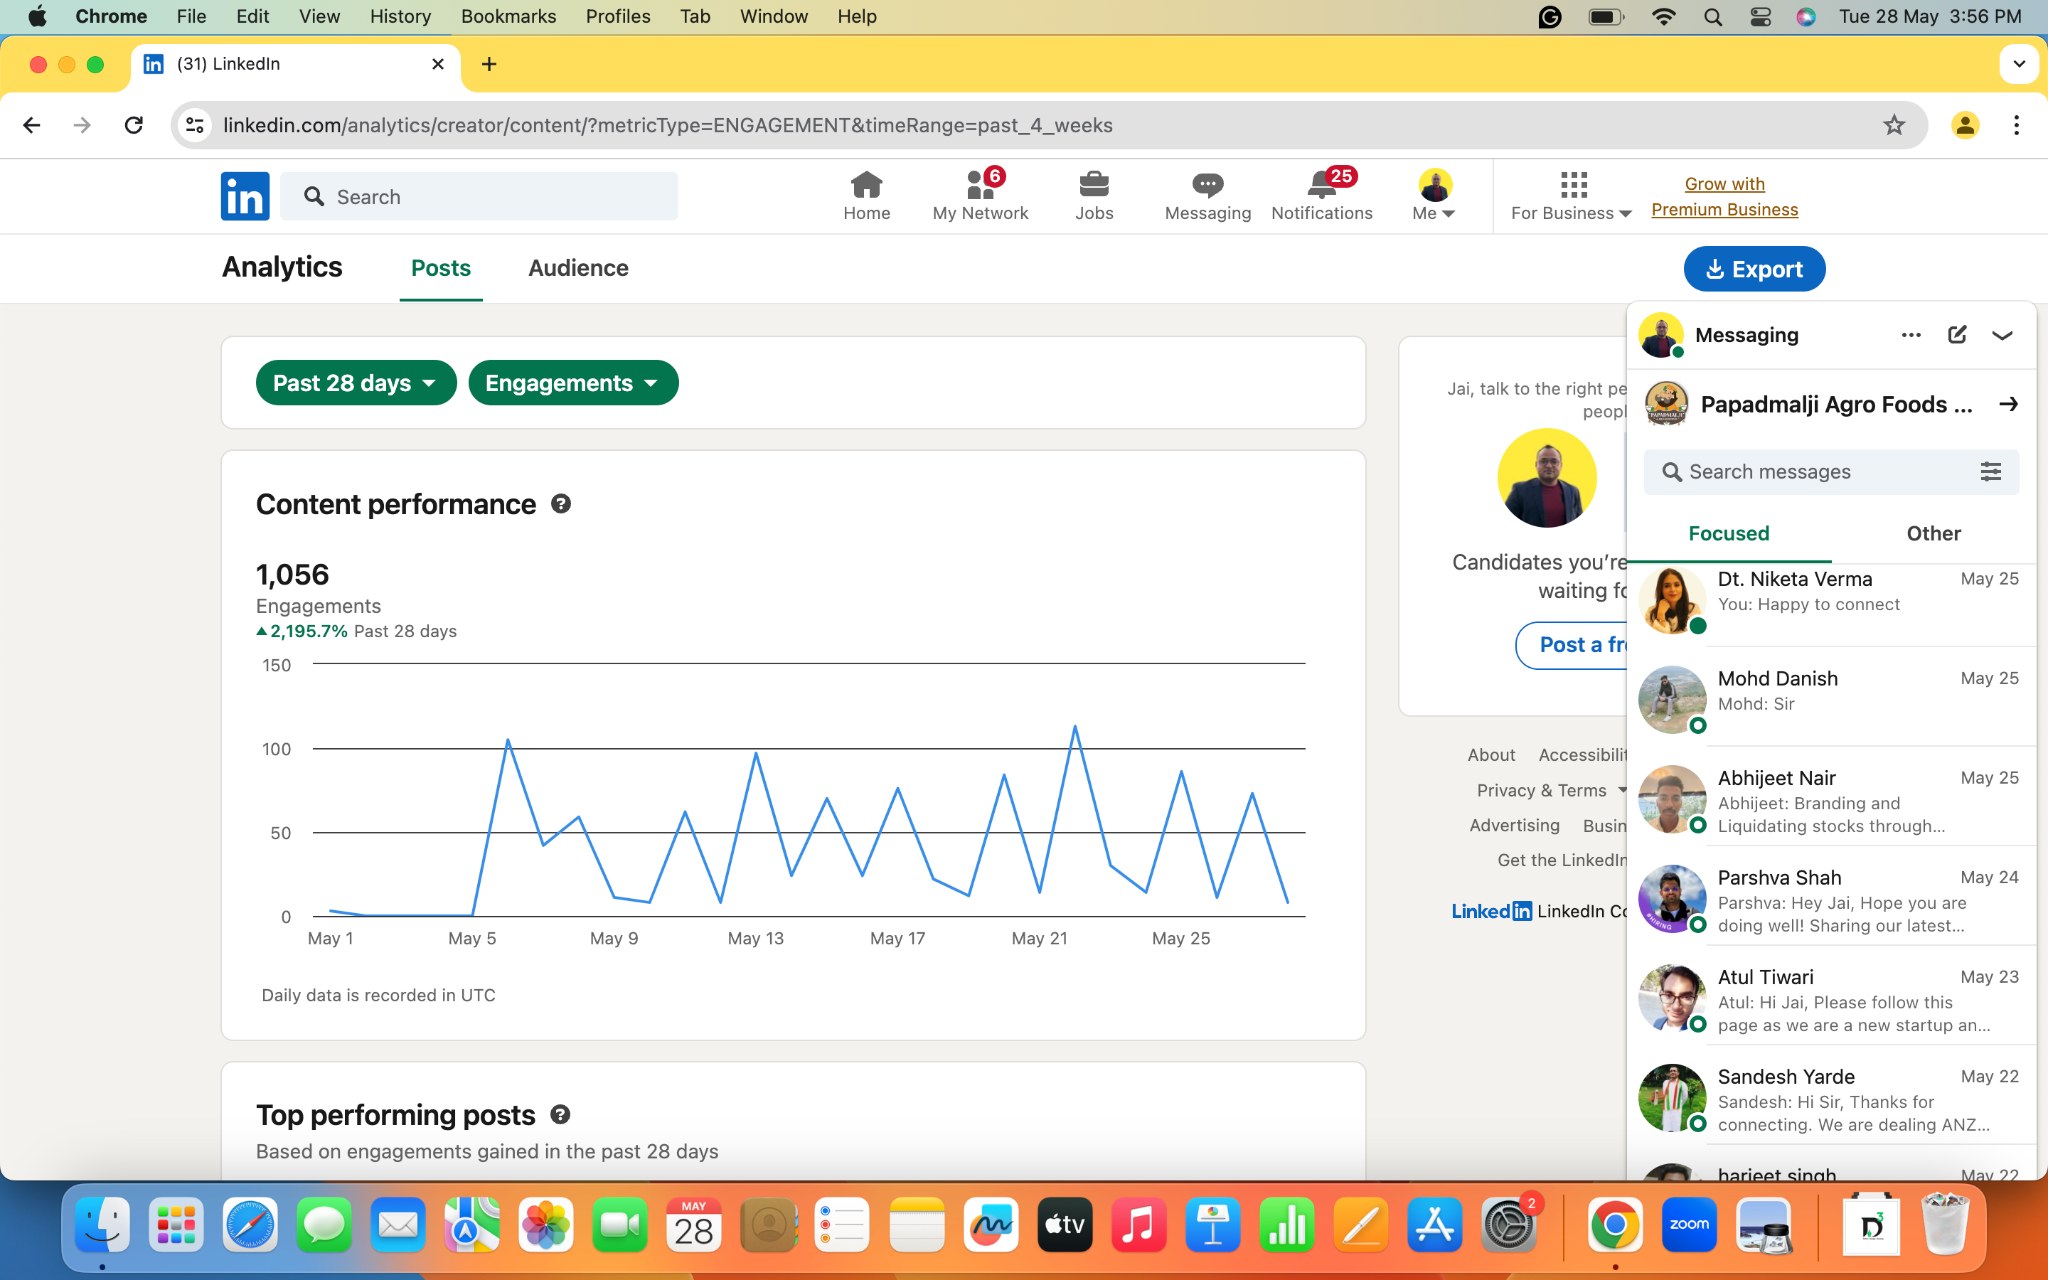The width and height of the screenshot is (2048, 1280).
Task: Open LinkedIn Home icon
Action: pyautogui.click(x=866, y=196)
